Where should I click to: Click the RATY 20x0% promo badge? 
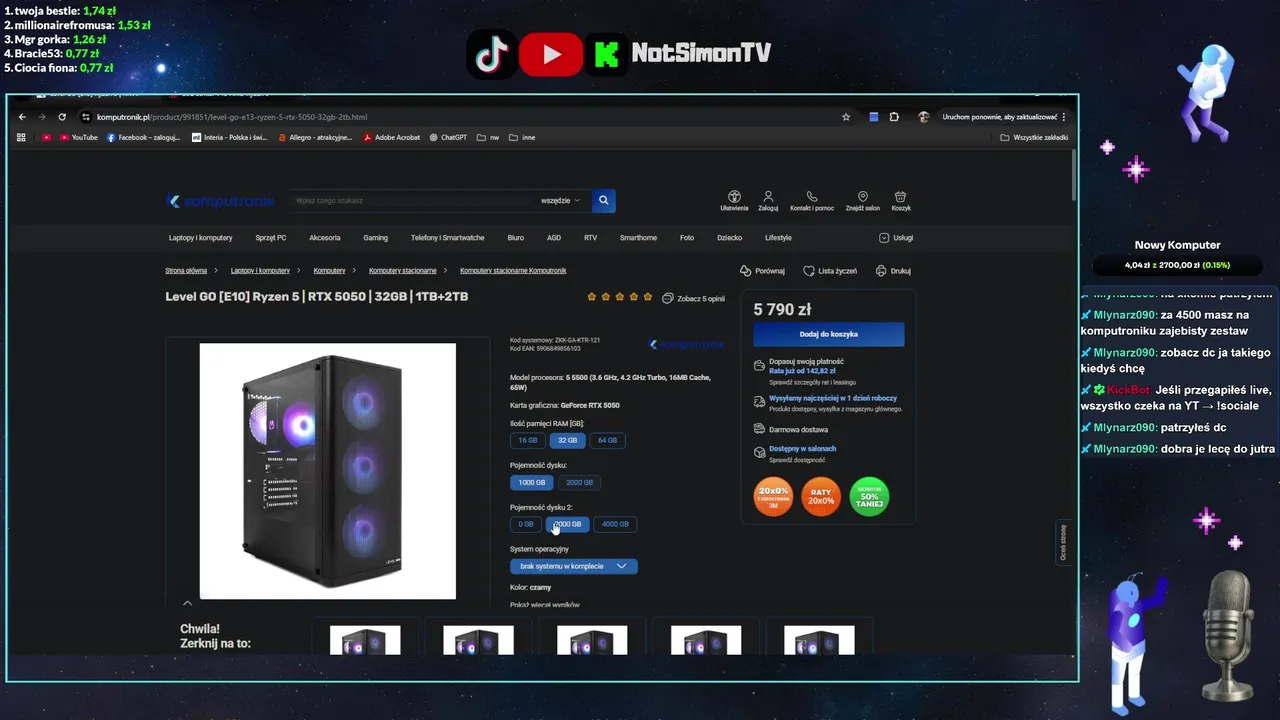tap(821, 496)
